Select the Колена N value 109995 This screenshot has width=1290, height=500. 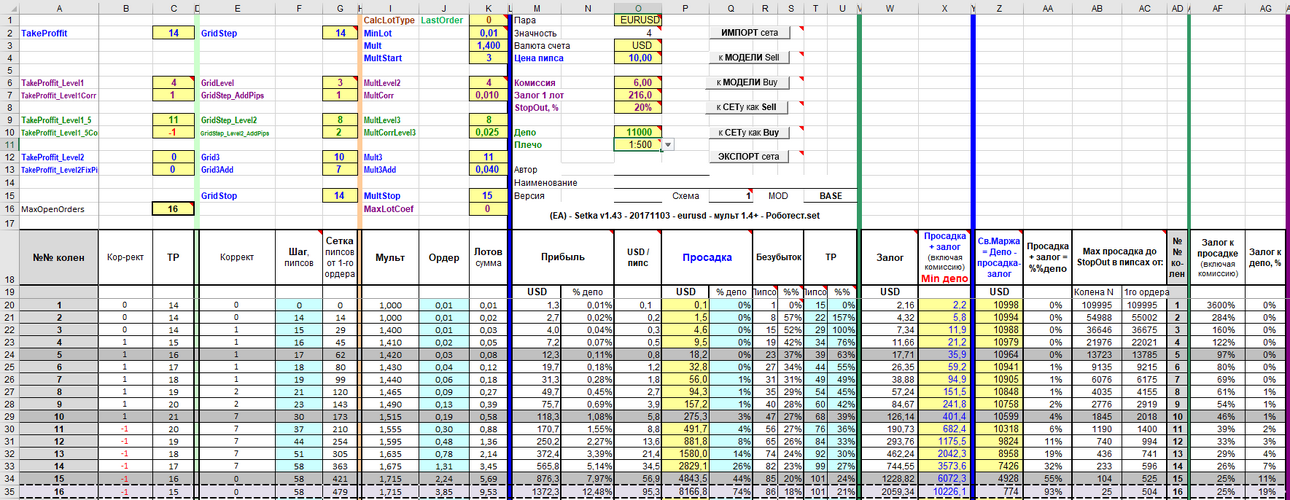[1097, 304]
